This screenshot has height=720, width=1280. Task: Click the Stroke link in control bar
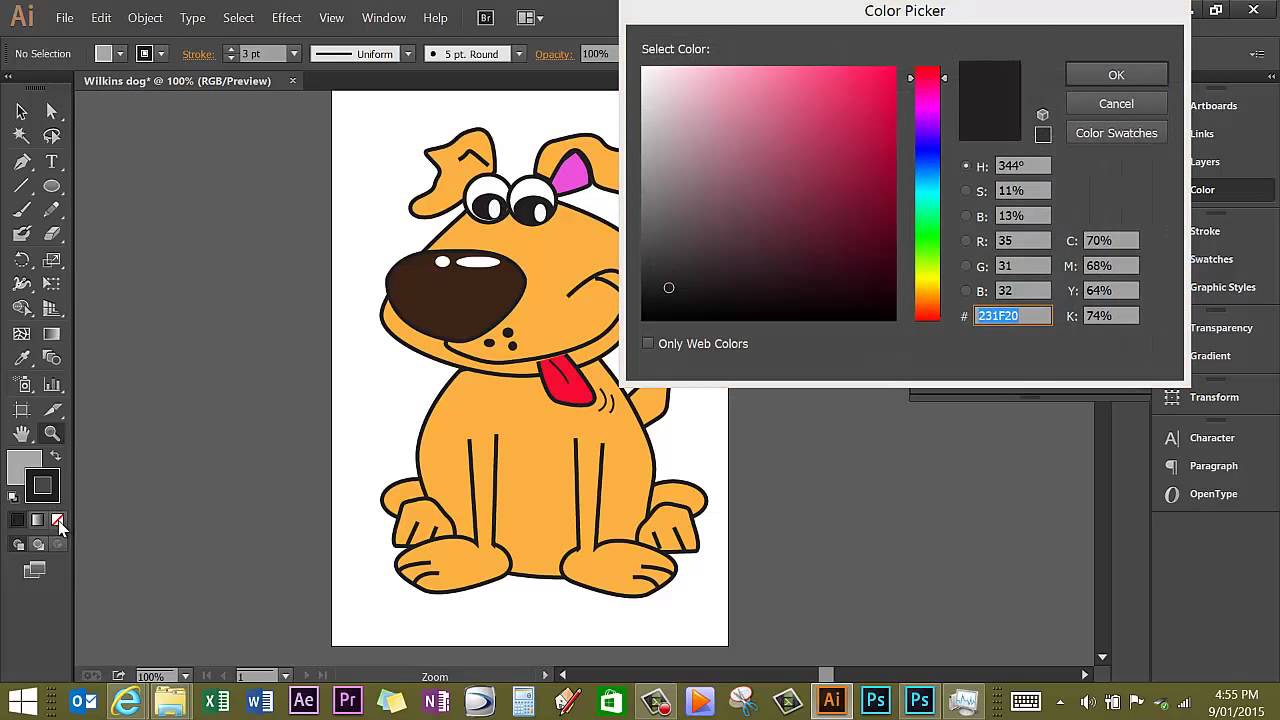click(198, 54)
